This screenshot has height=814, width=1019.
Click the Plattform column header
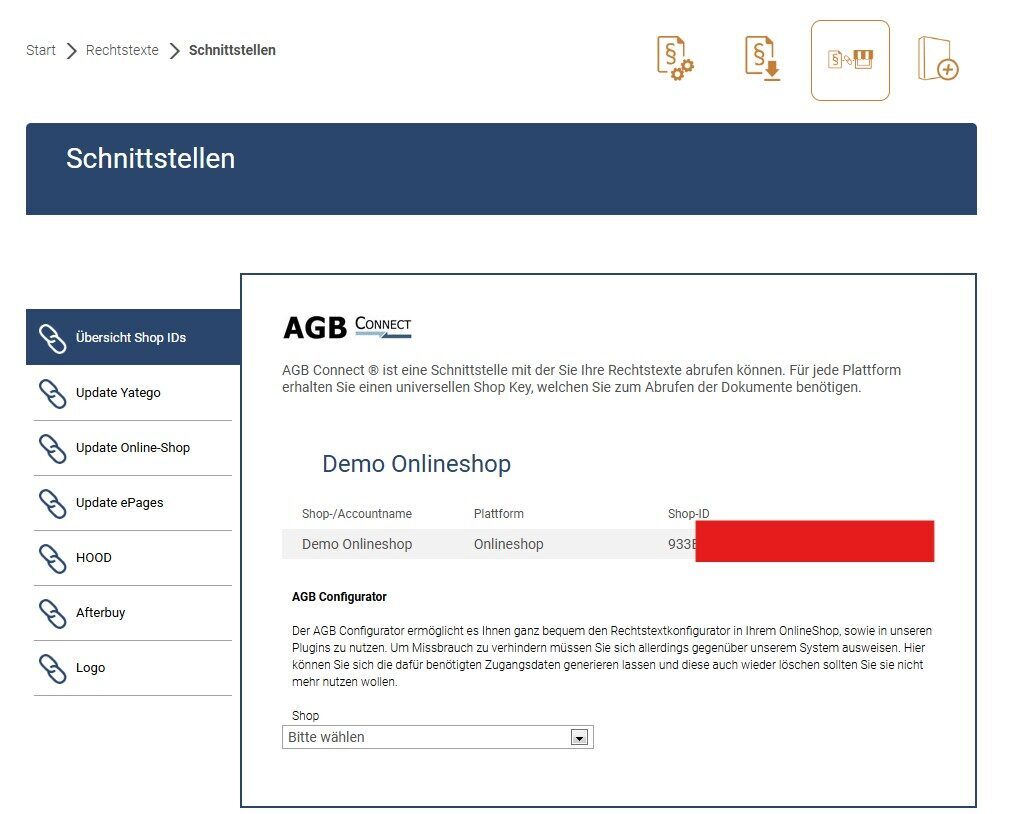[498, 514]
